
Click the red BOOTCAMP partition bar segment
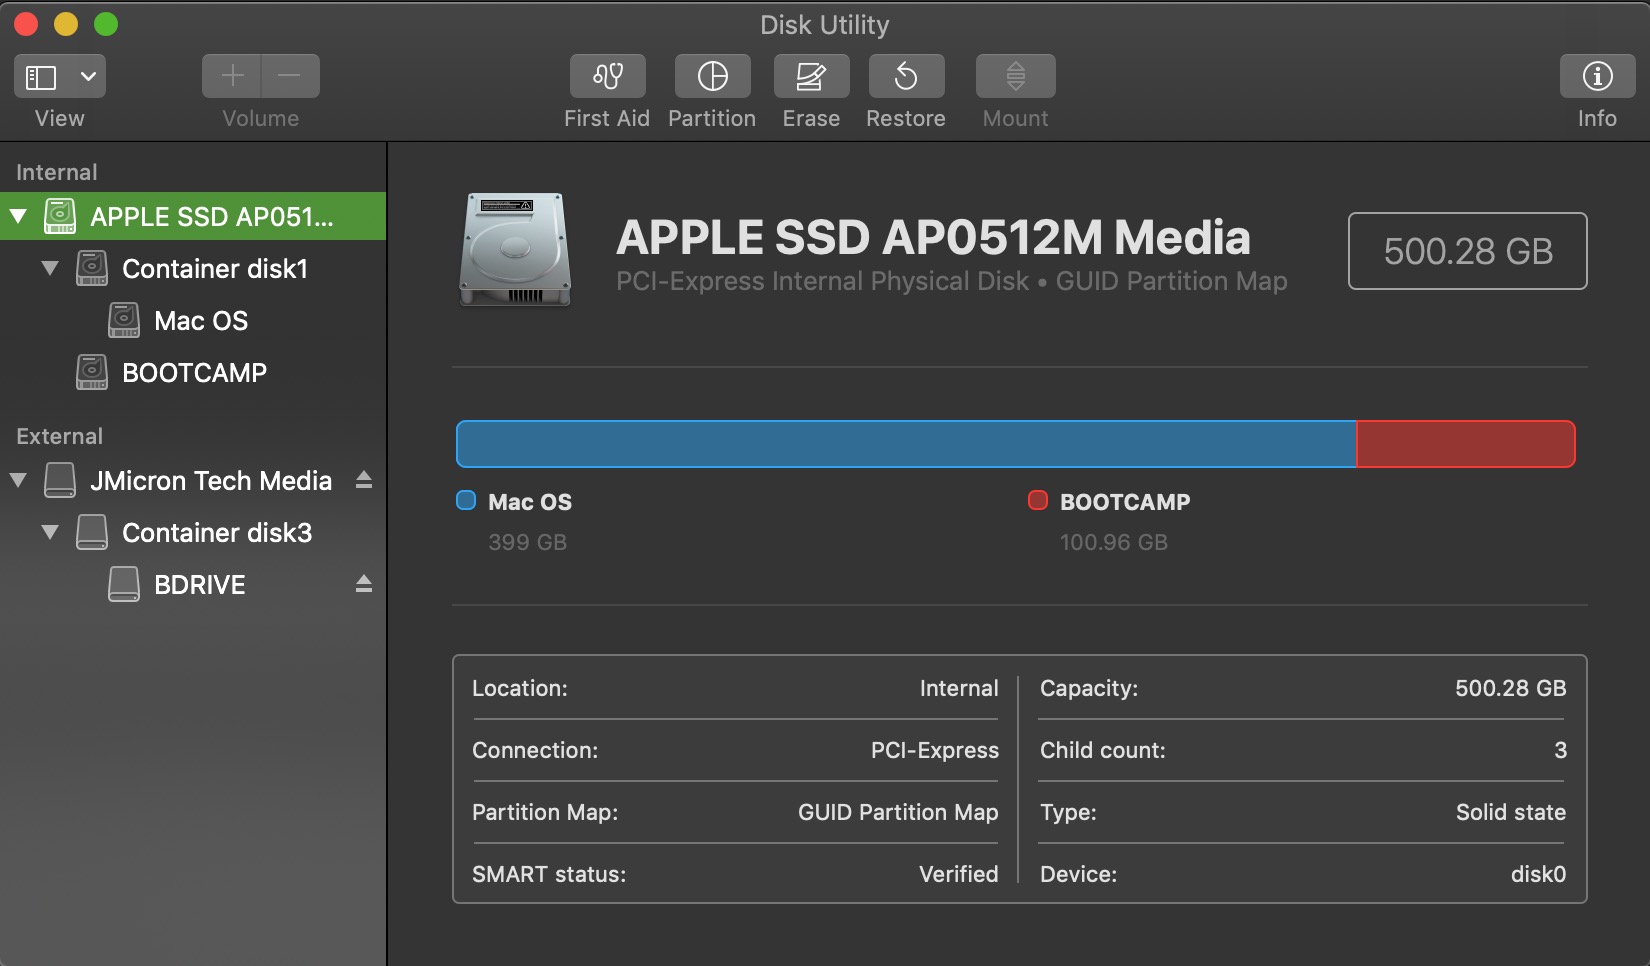pyautogui.click(x=1465, y=444)
